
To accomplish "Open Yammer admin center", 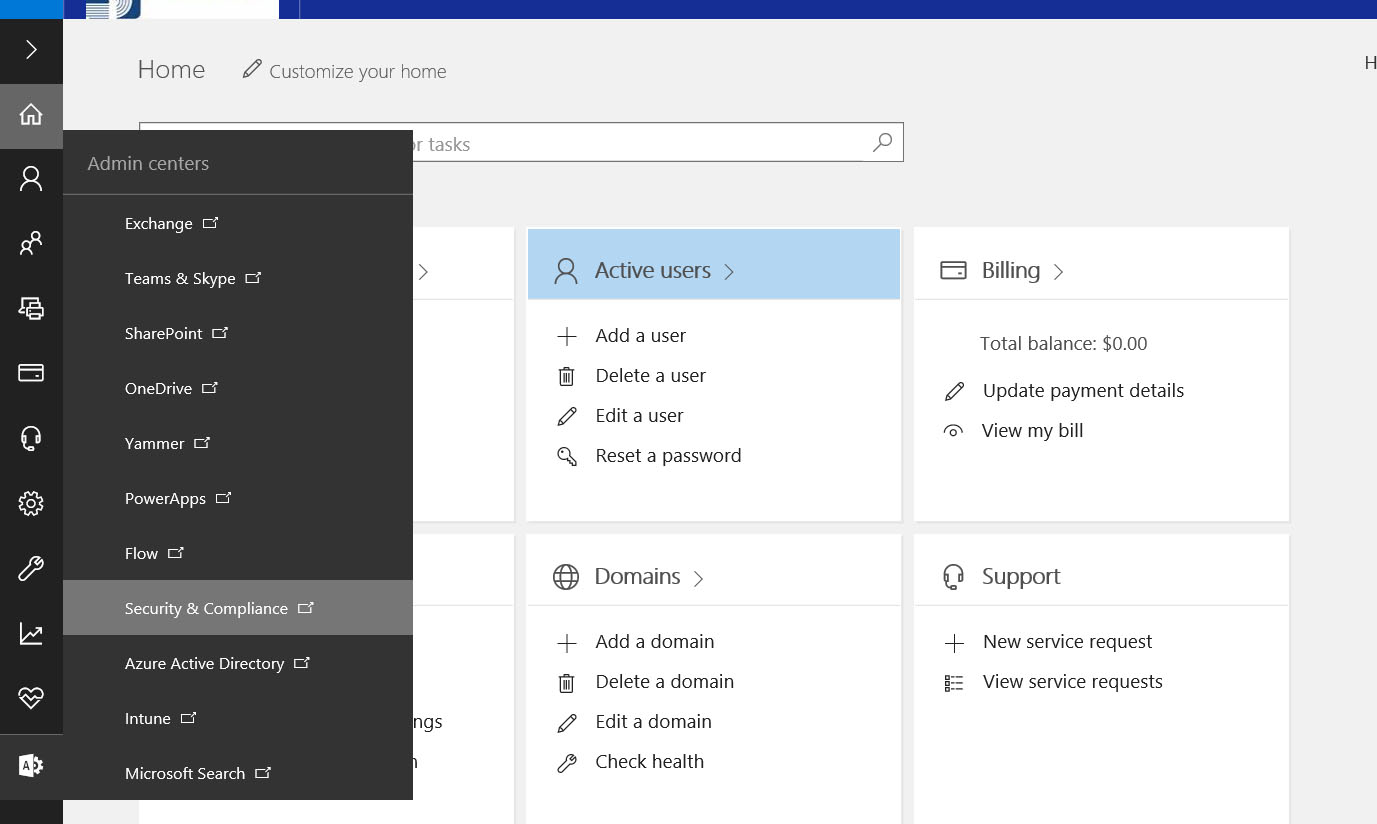I will pyautogui.click(x=238, y=443).
